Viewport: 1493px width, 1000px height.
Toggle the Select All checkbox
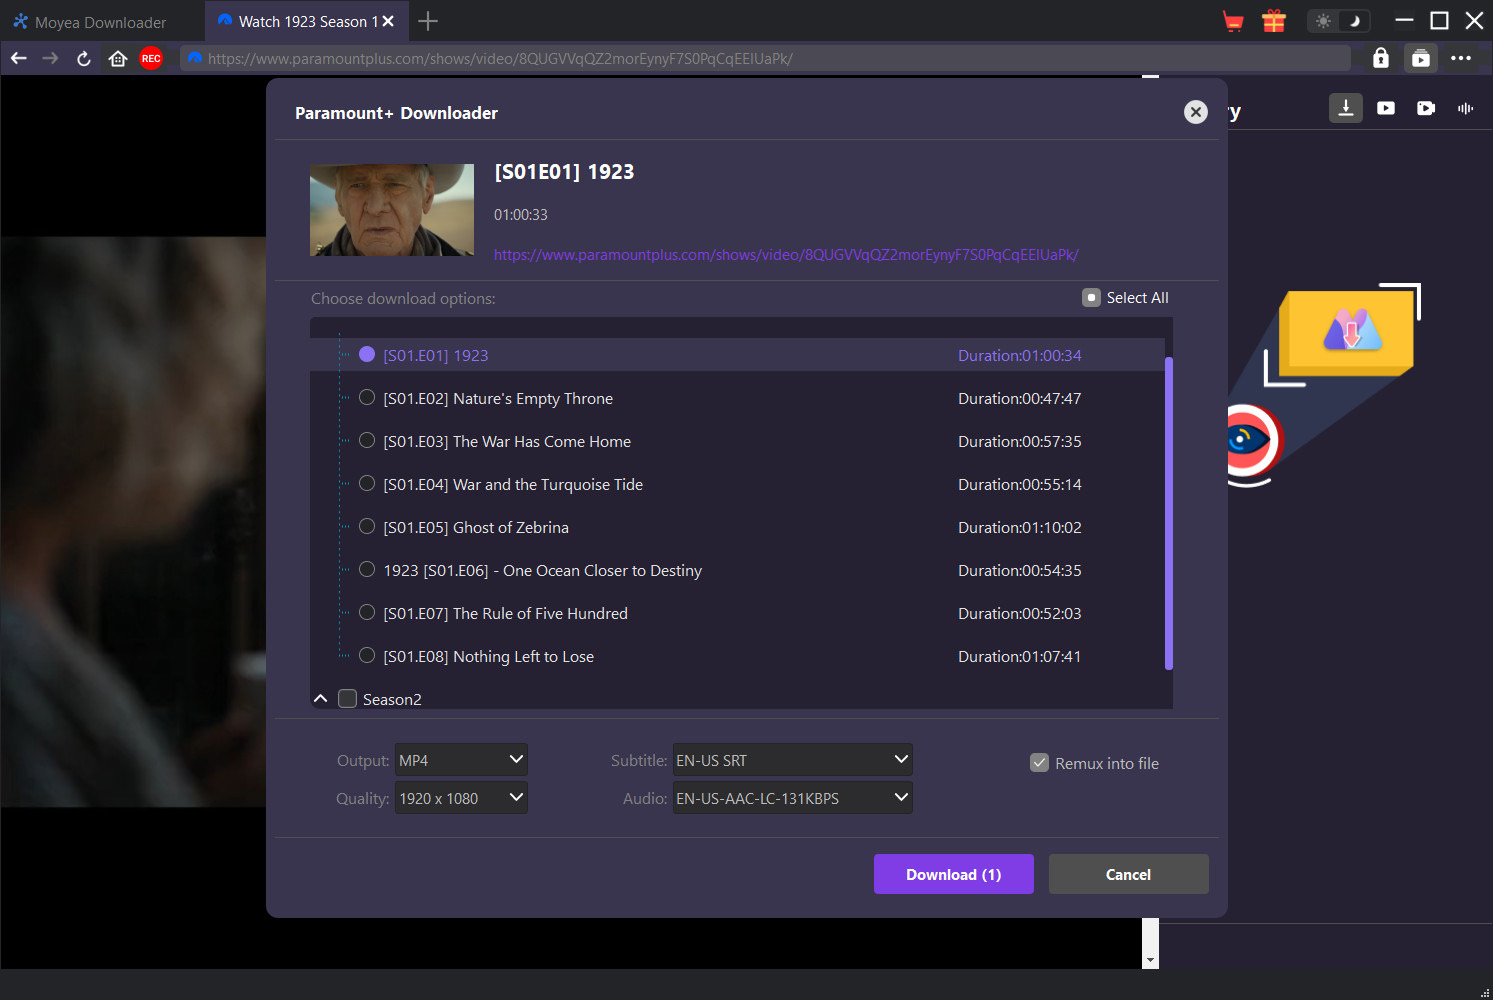pyautogui.click(x=1091, y=298)
